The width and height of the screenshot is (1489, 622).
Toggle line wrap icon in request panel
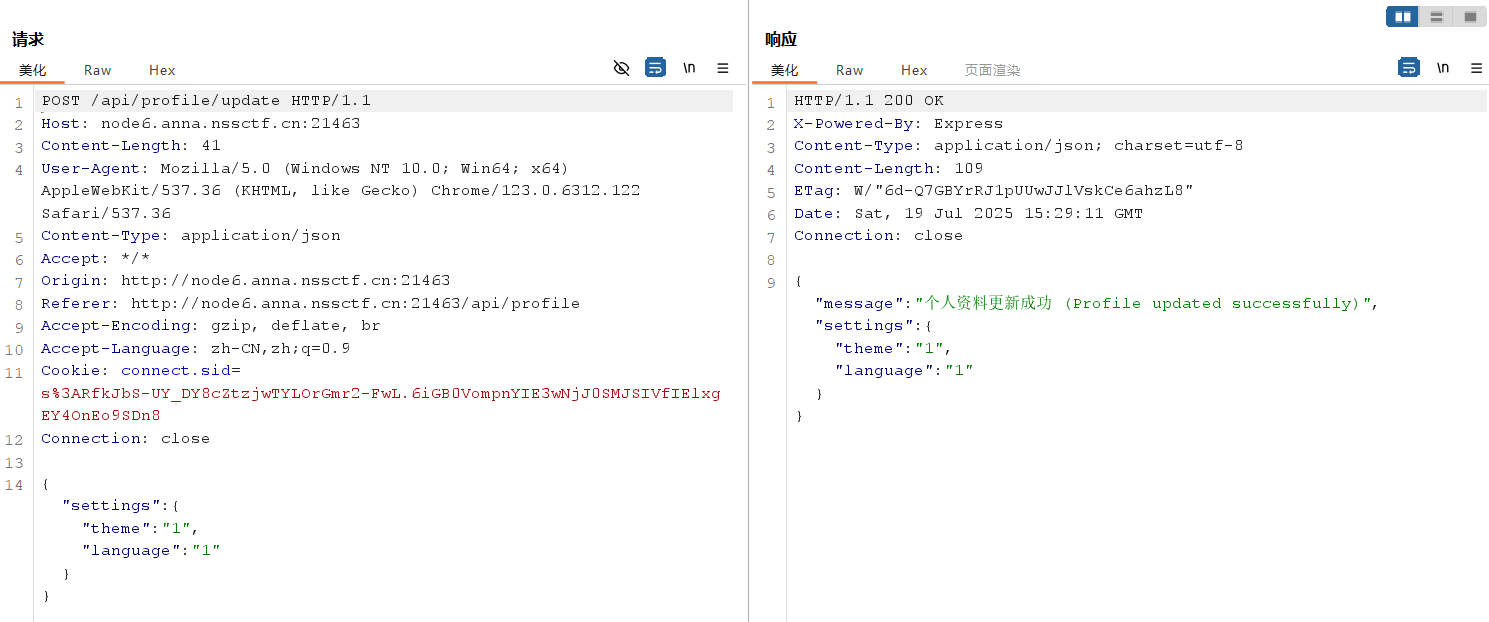point(655,68)
